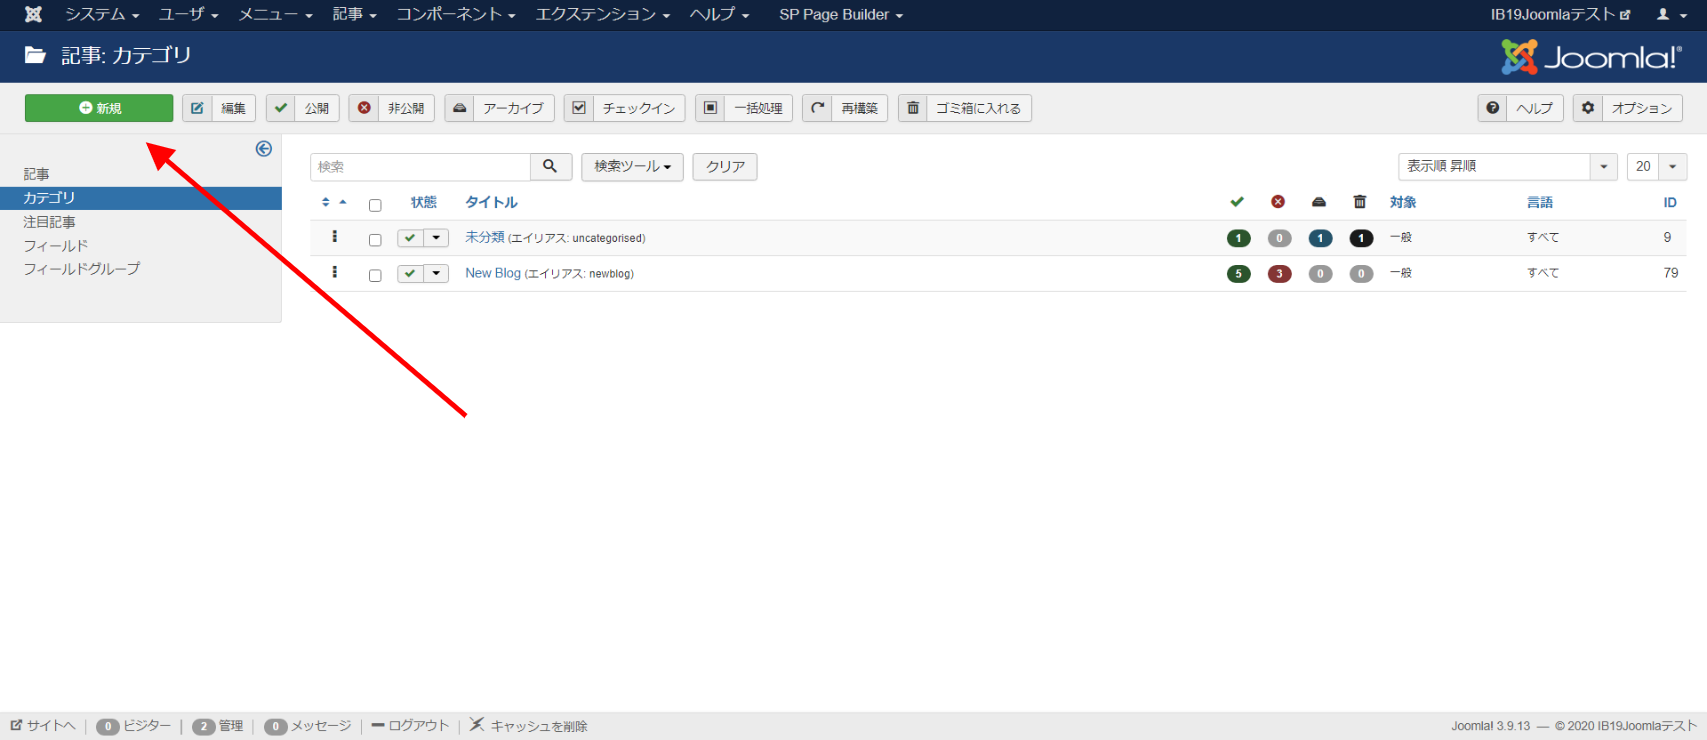Open the New Blog category link
This screenshot has width=1707, height=740.
coord(493,273)
